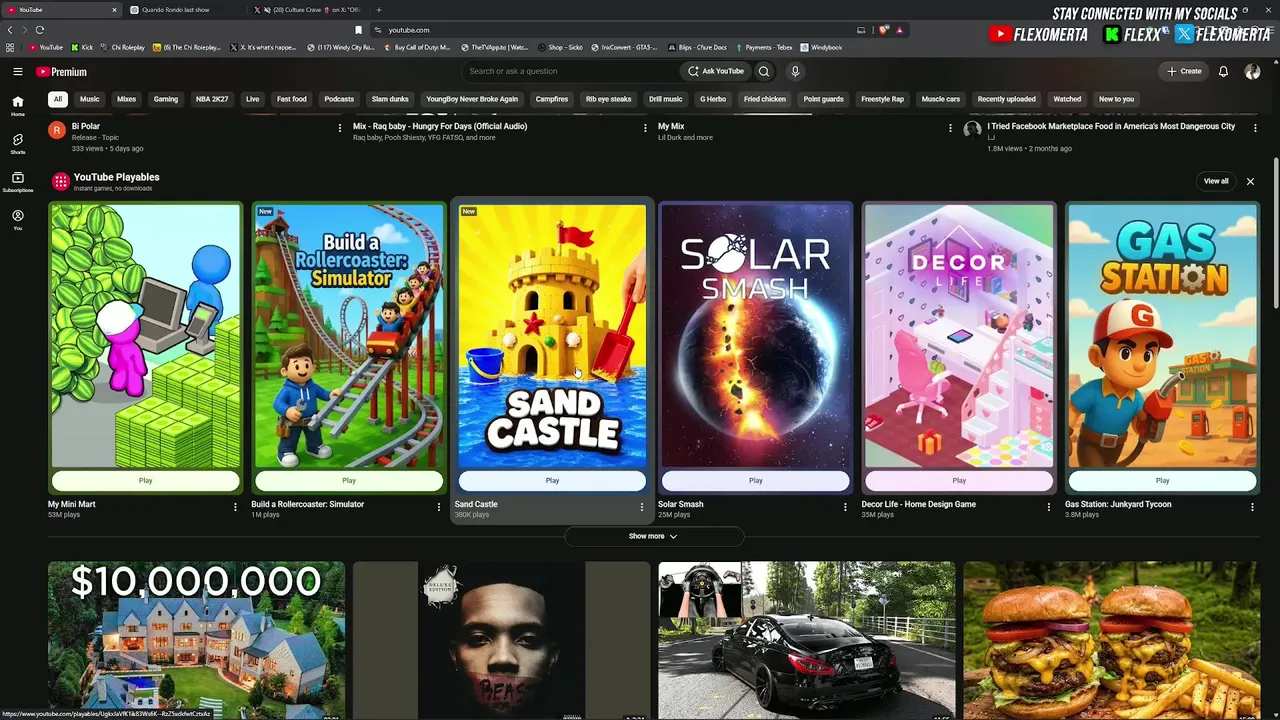This screenshot has width=1280, height=720.
Task: Bookmark this page in the address bar
Action: click(x=359, y=30)
